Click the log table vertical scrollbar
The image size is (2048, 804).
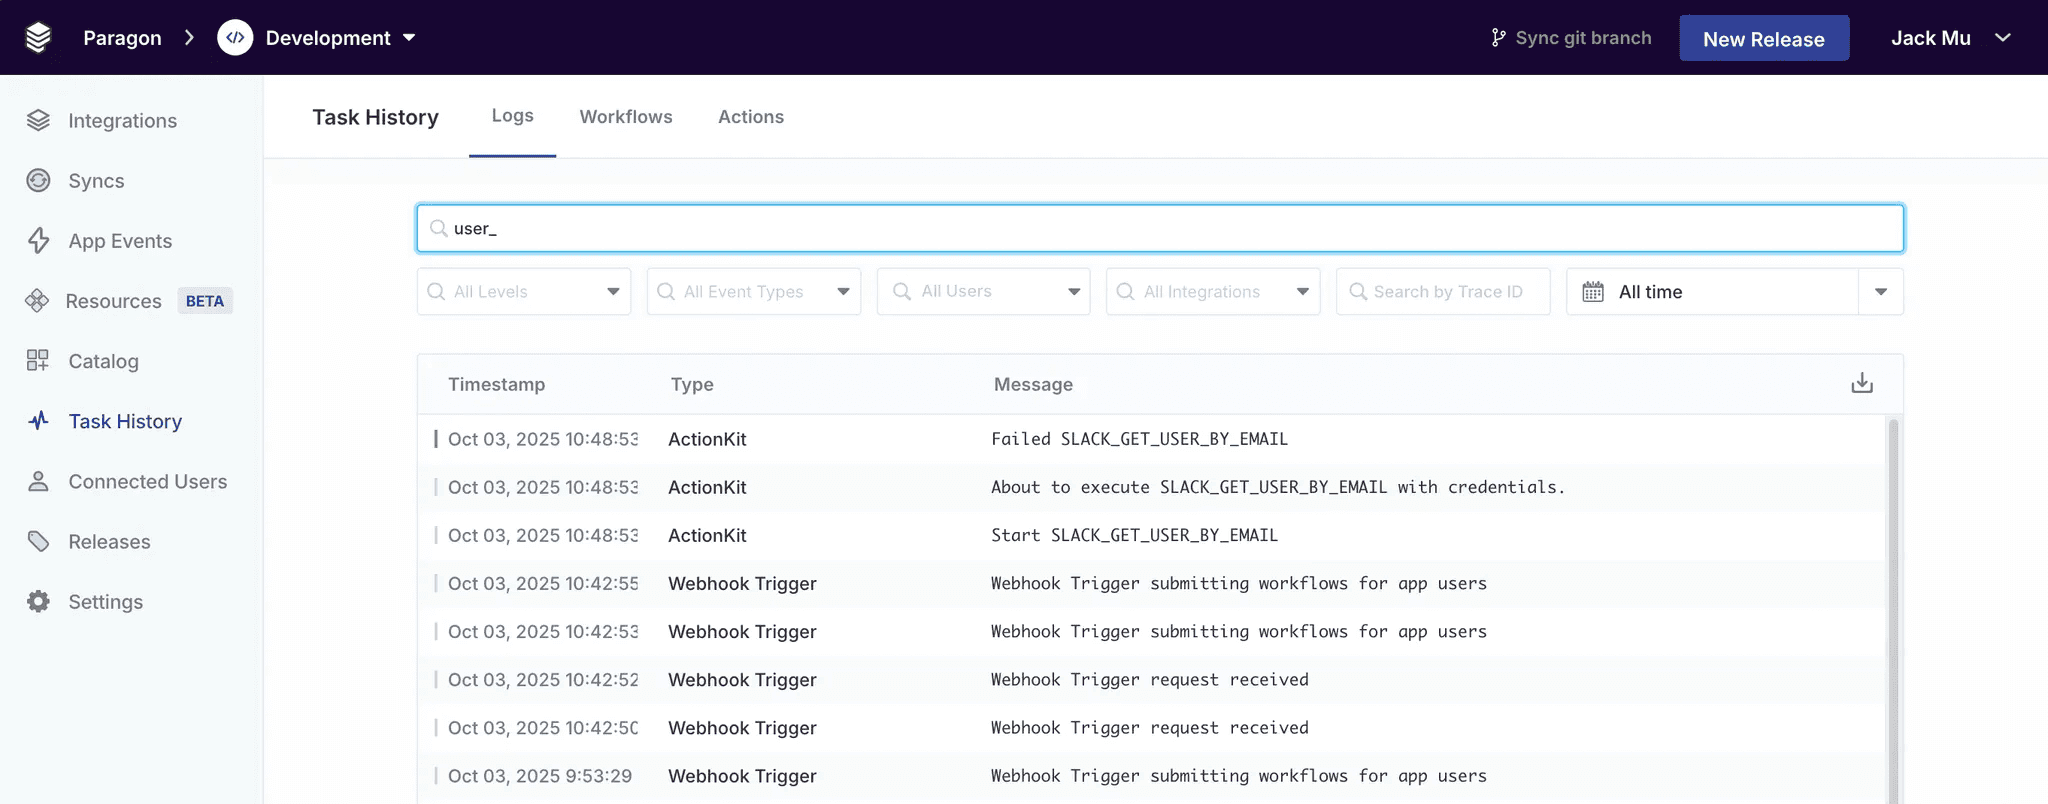[x=1892, y=600]
